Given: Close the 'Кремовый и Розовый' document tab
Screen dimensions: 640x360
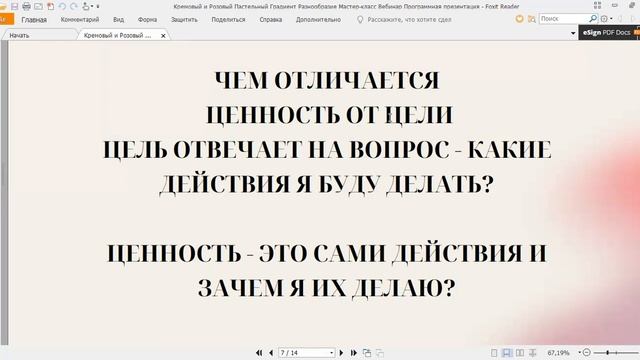Looking at the screenshot, I should (x=163, y=36).
